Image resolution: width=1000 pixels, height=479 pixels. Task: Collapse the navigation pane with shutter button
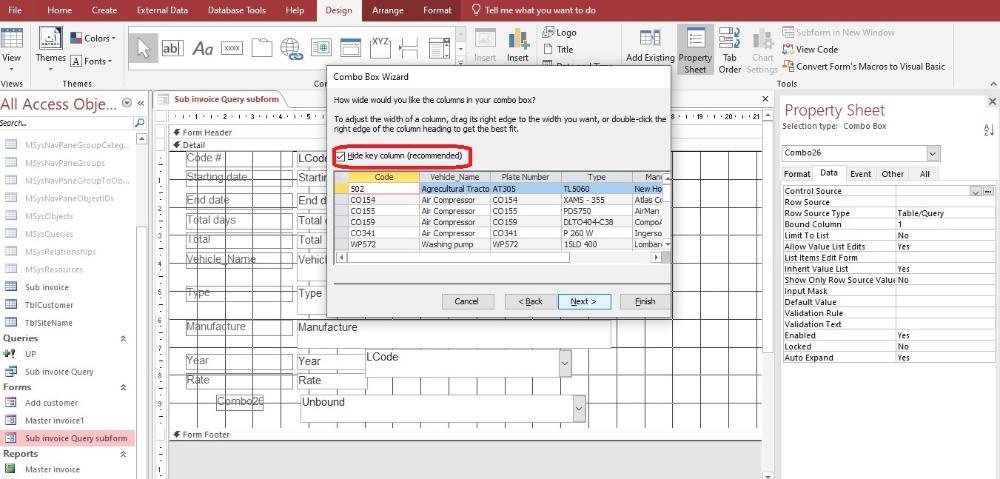(141, 103)
